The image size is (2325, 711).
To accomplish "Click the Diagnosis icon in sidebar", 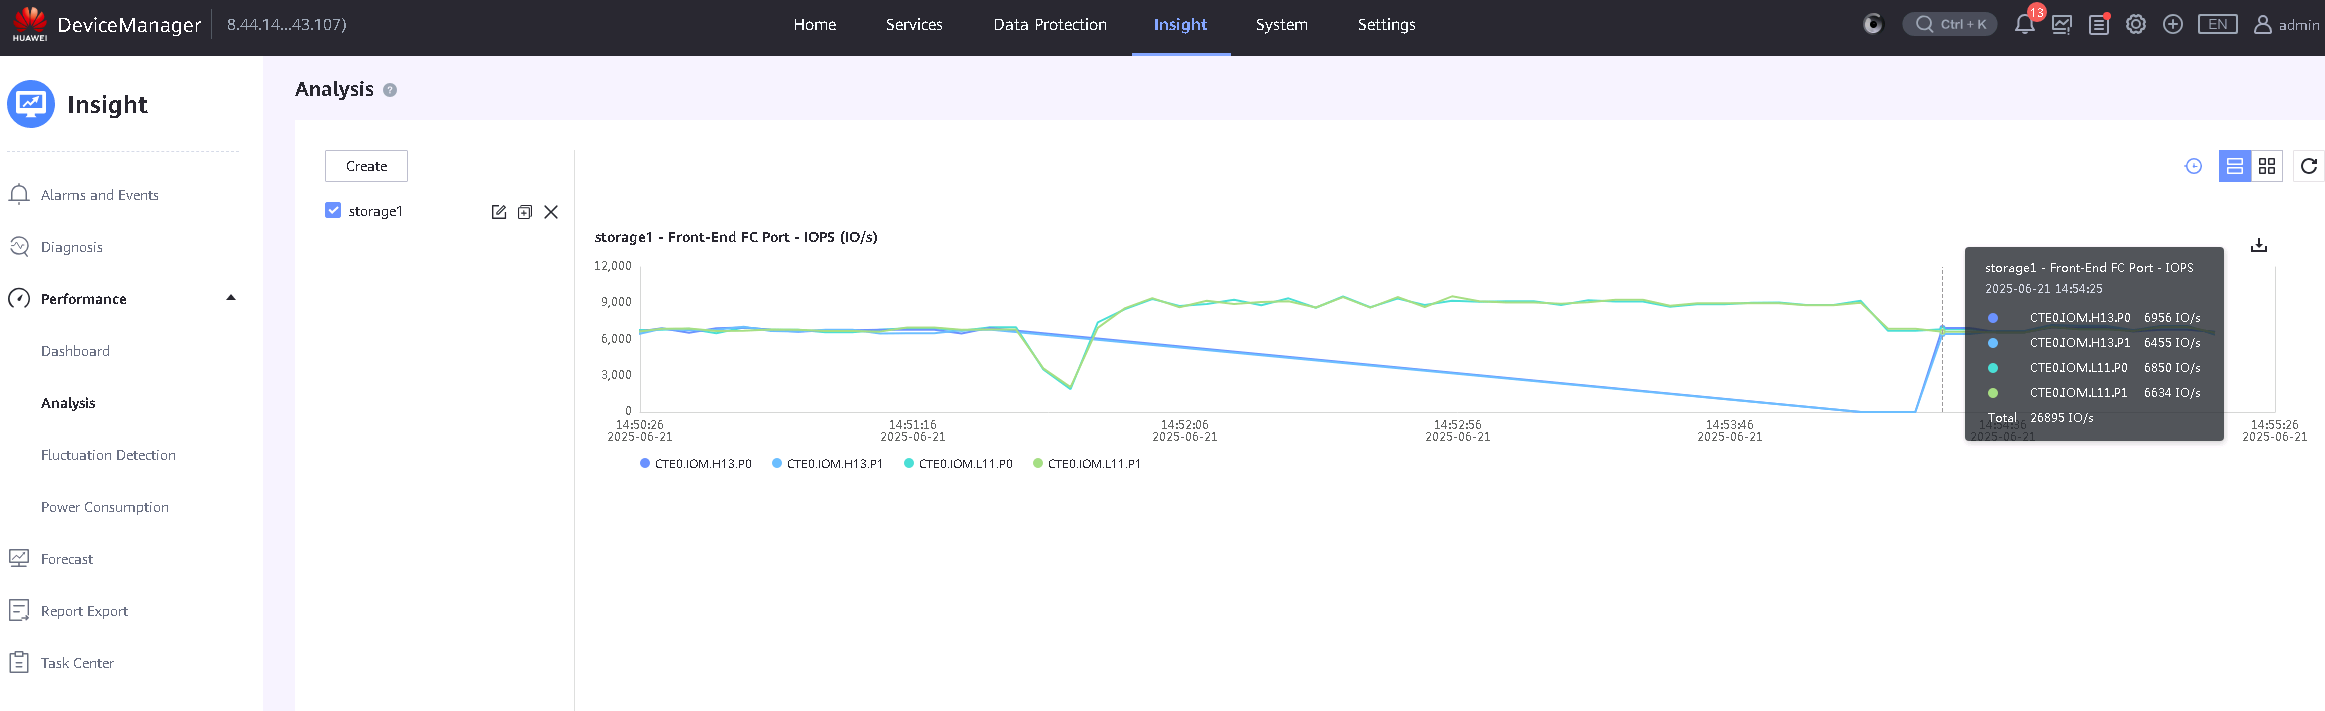I will click(19, 246).
